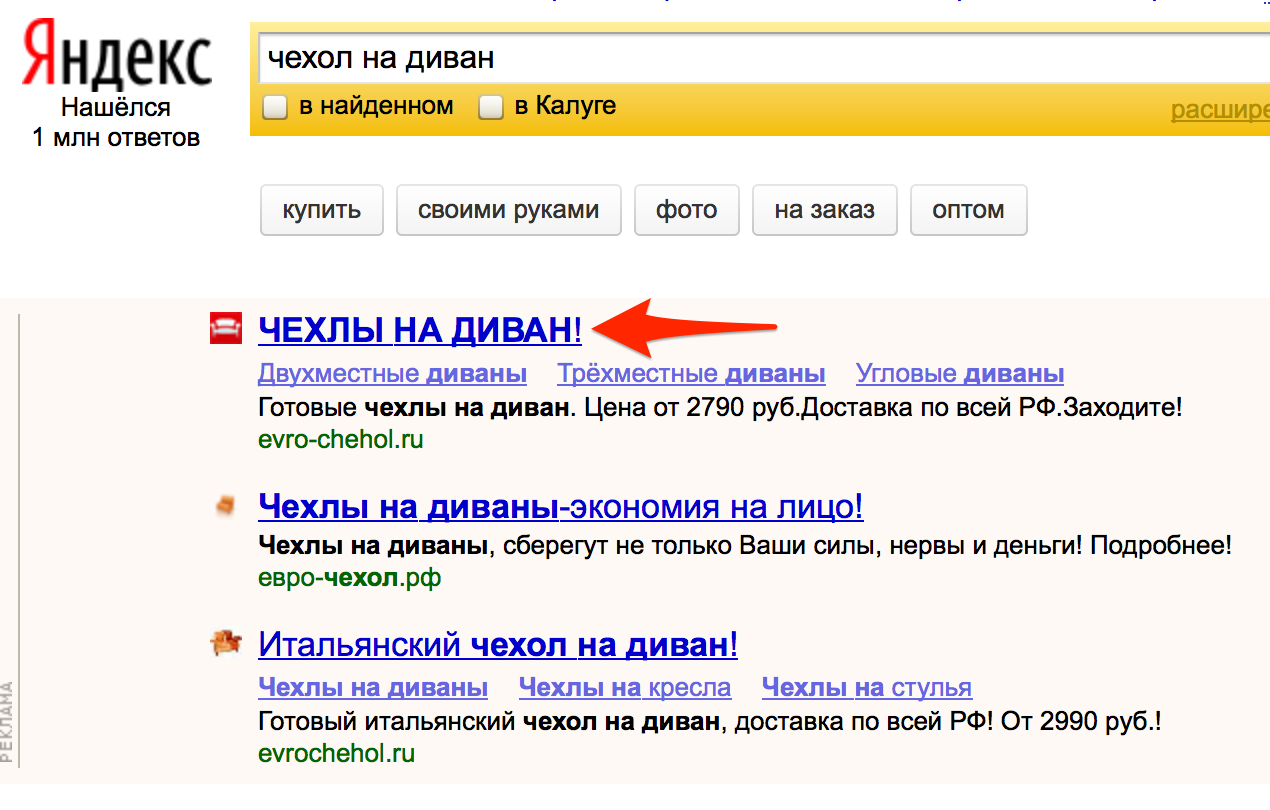Click the favicon next to Чехлы на диваны-экономия

click(226, 508)
